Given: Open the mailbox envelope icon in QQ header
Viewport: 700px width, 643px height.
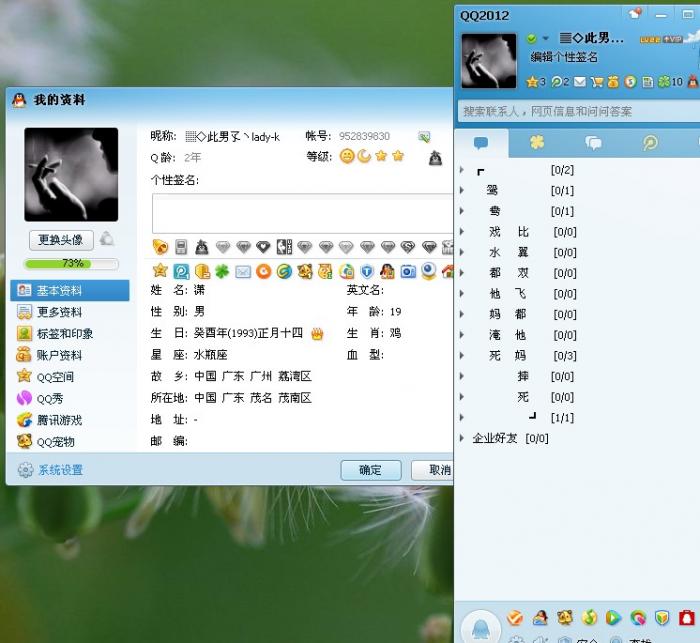Looking at the screenshot, I should click(x=579, y=82).
